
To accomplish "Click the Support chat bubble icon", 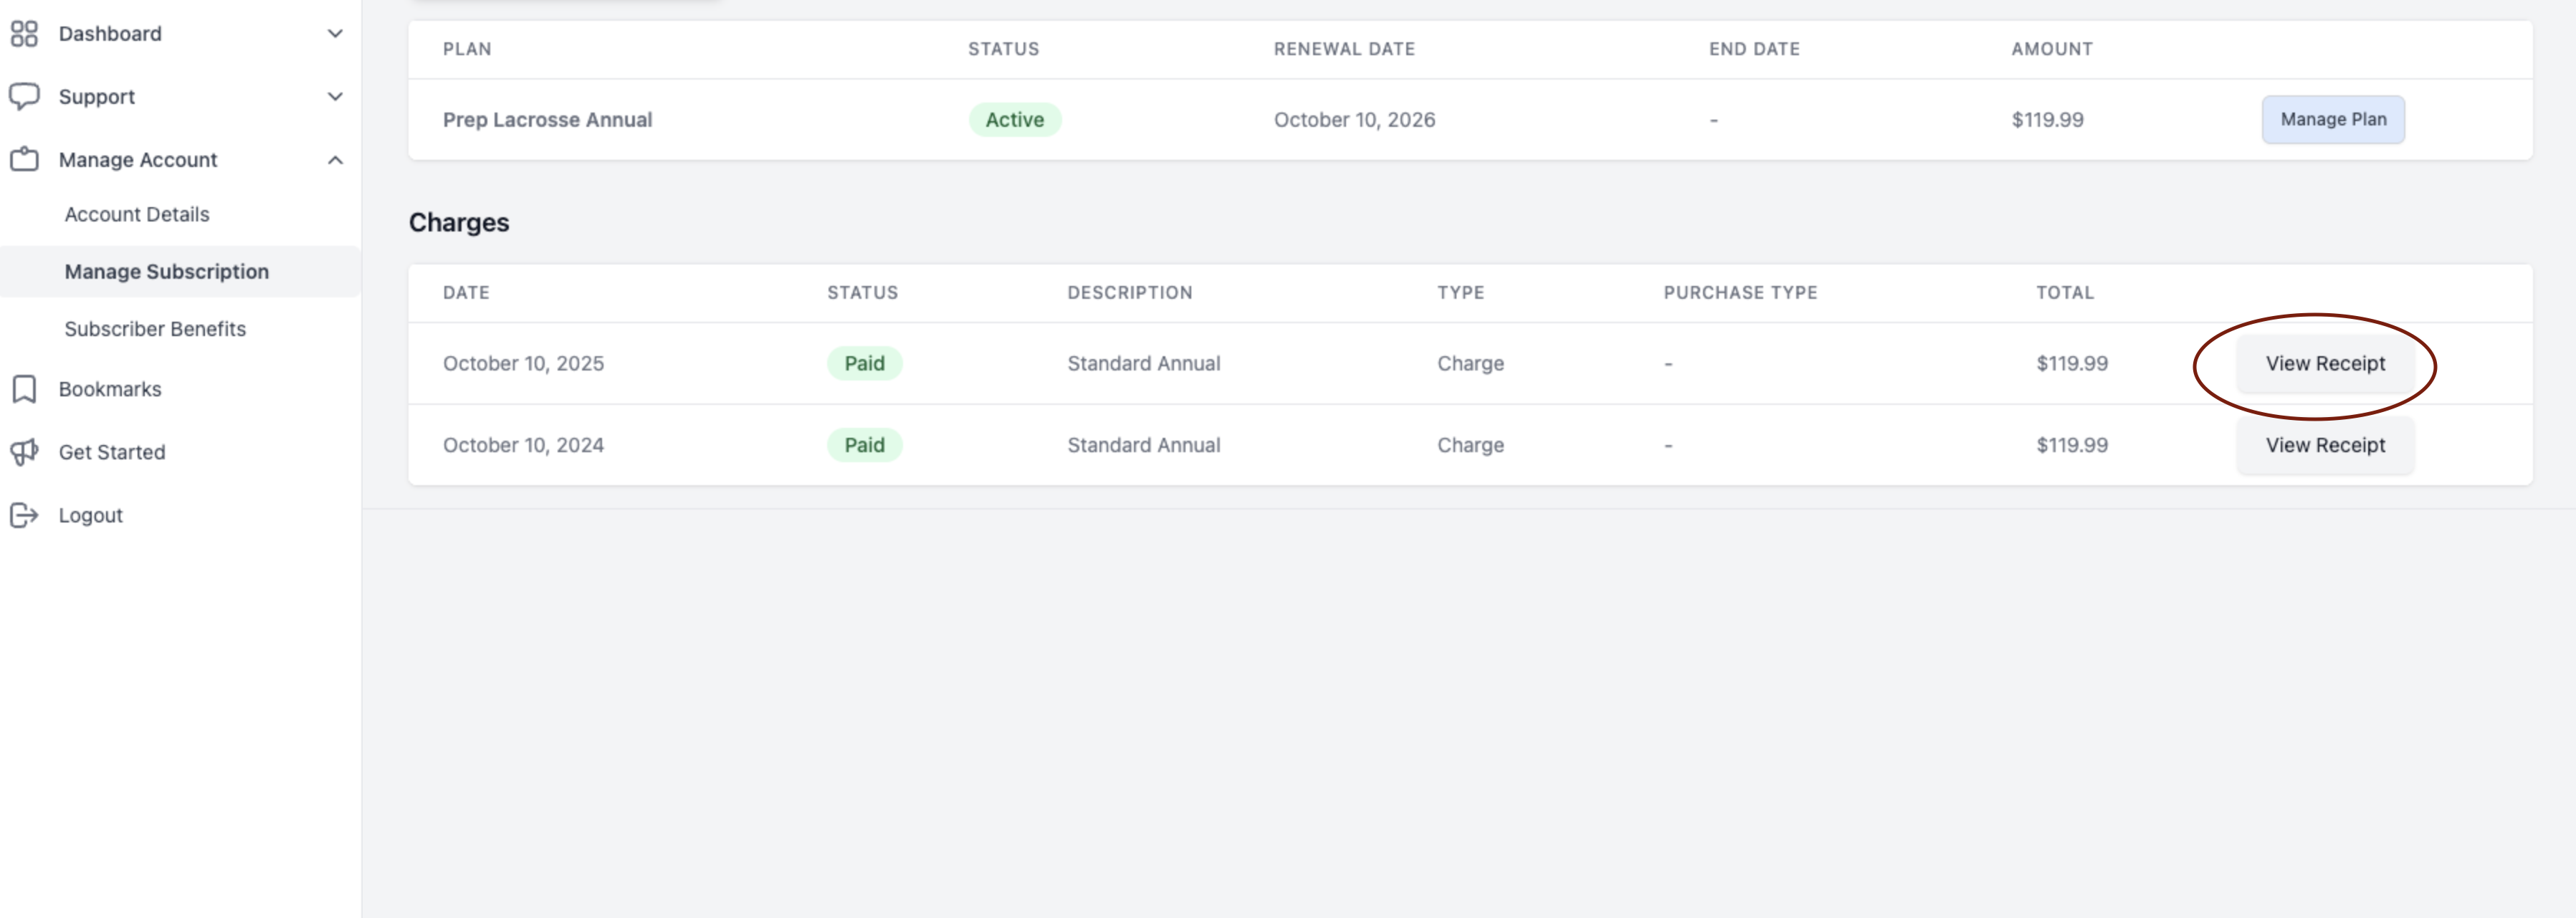I will [x=24, y=96].
